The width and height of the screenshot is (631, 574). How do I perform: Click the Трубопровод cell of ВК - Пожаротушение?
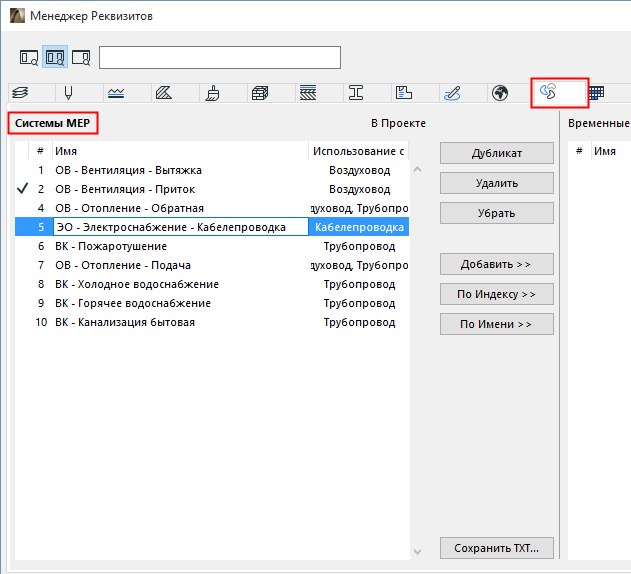pyautogui.click(x=359, y=246)
